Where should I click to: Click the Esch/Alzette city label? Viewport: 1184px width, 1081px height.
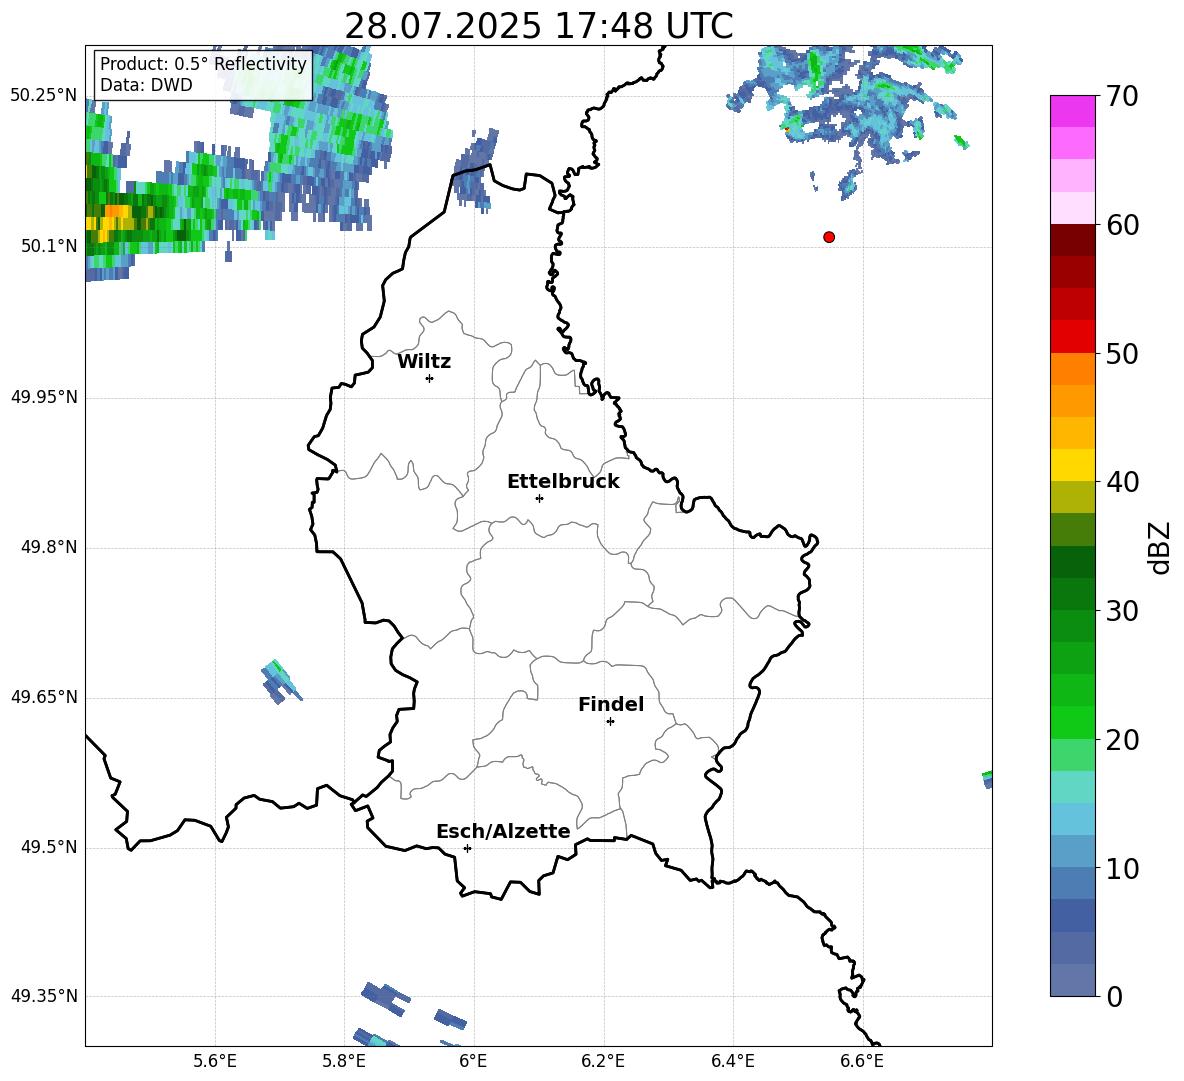504,831
